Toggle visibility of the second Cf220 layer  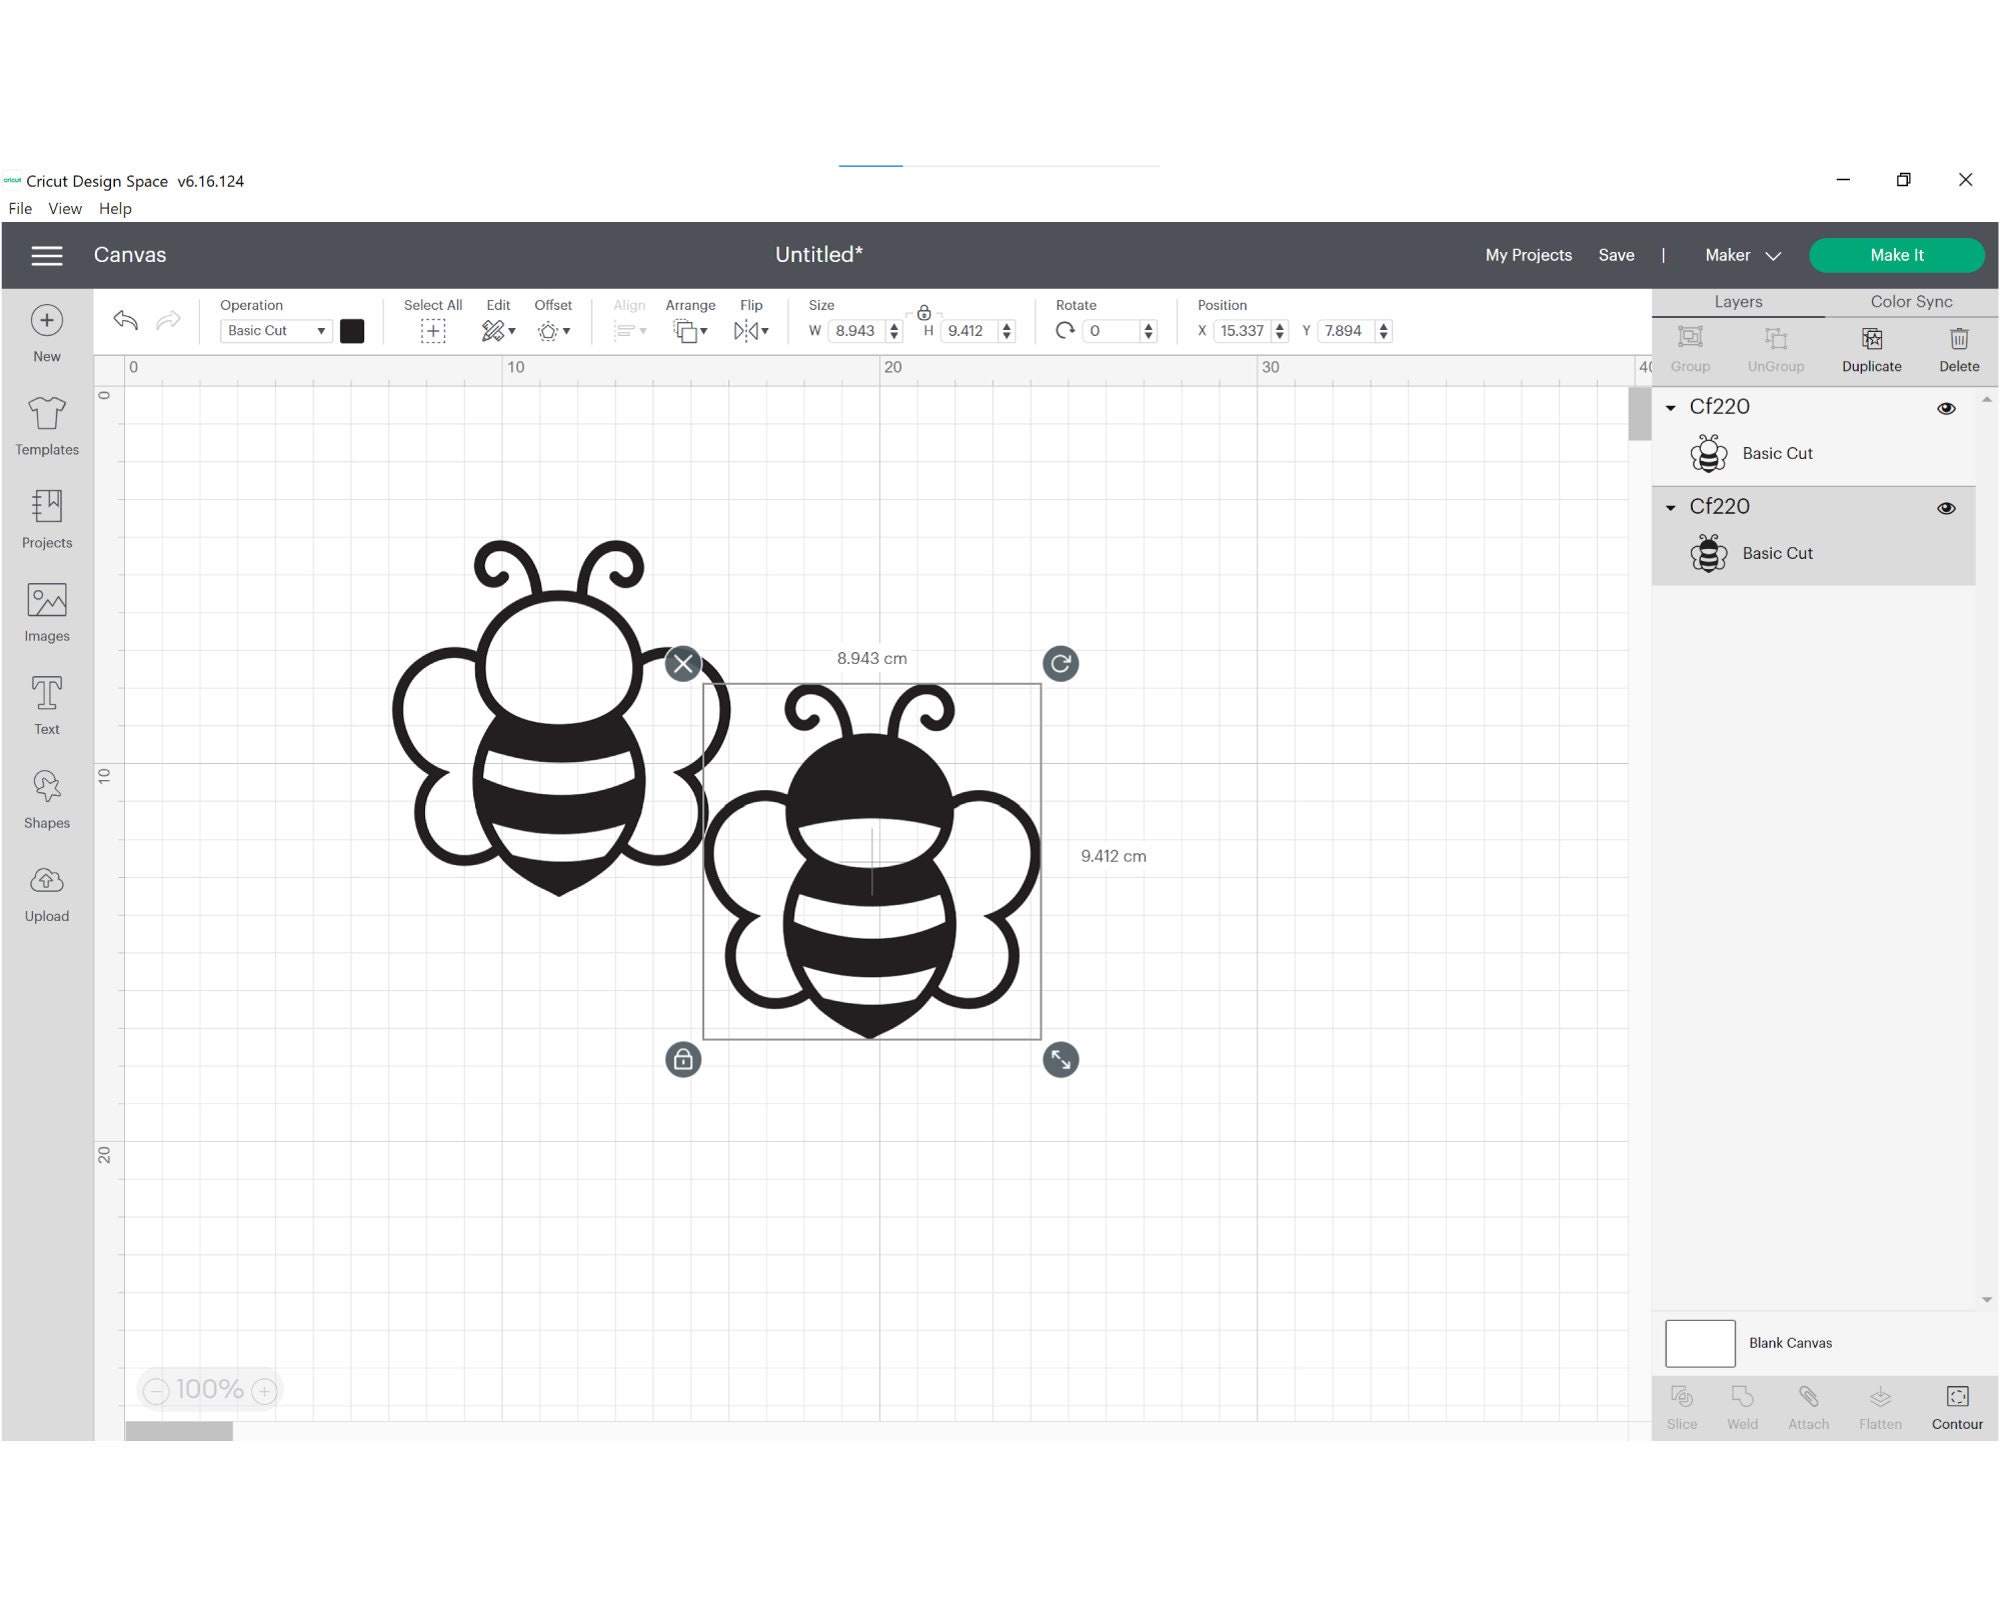pyautogui.click(x=1946, y=508)
